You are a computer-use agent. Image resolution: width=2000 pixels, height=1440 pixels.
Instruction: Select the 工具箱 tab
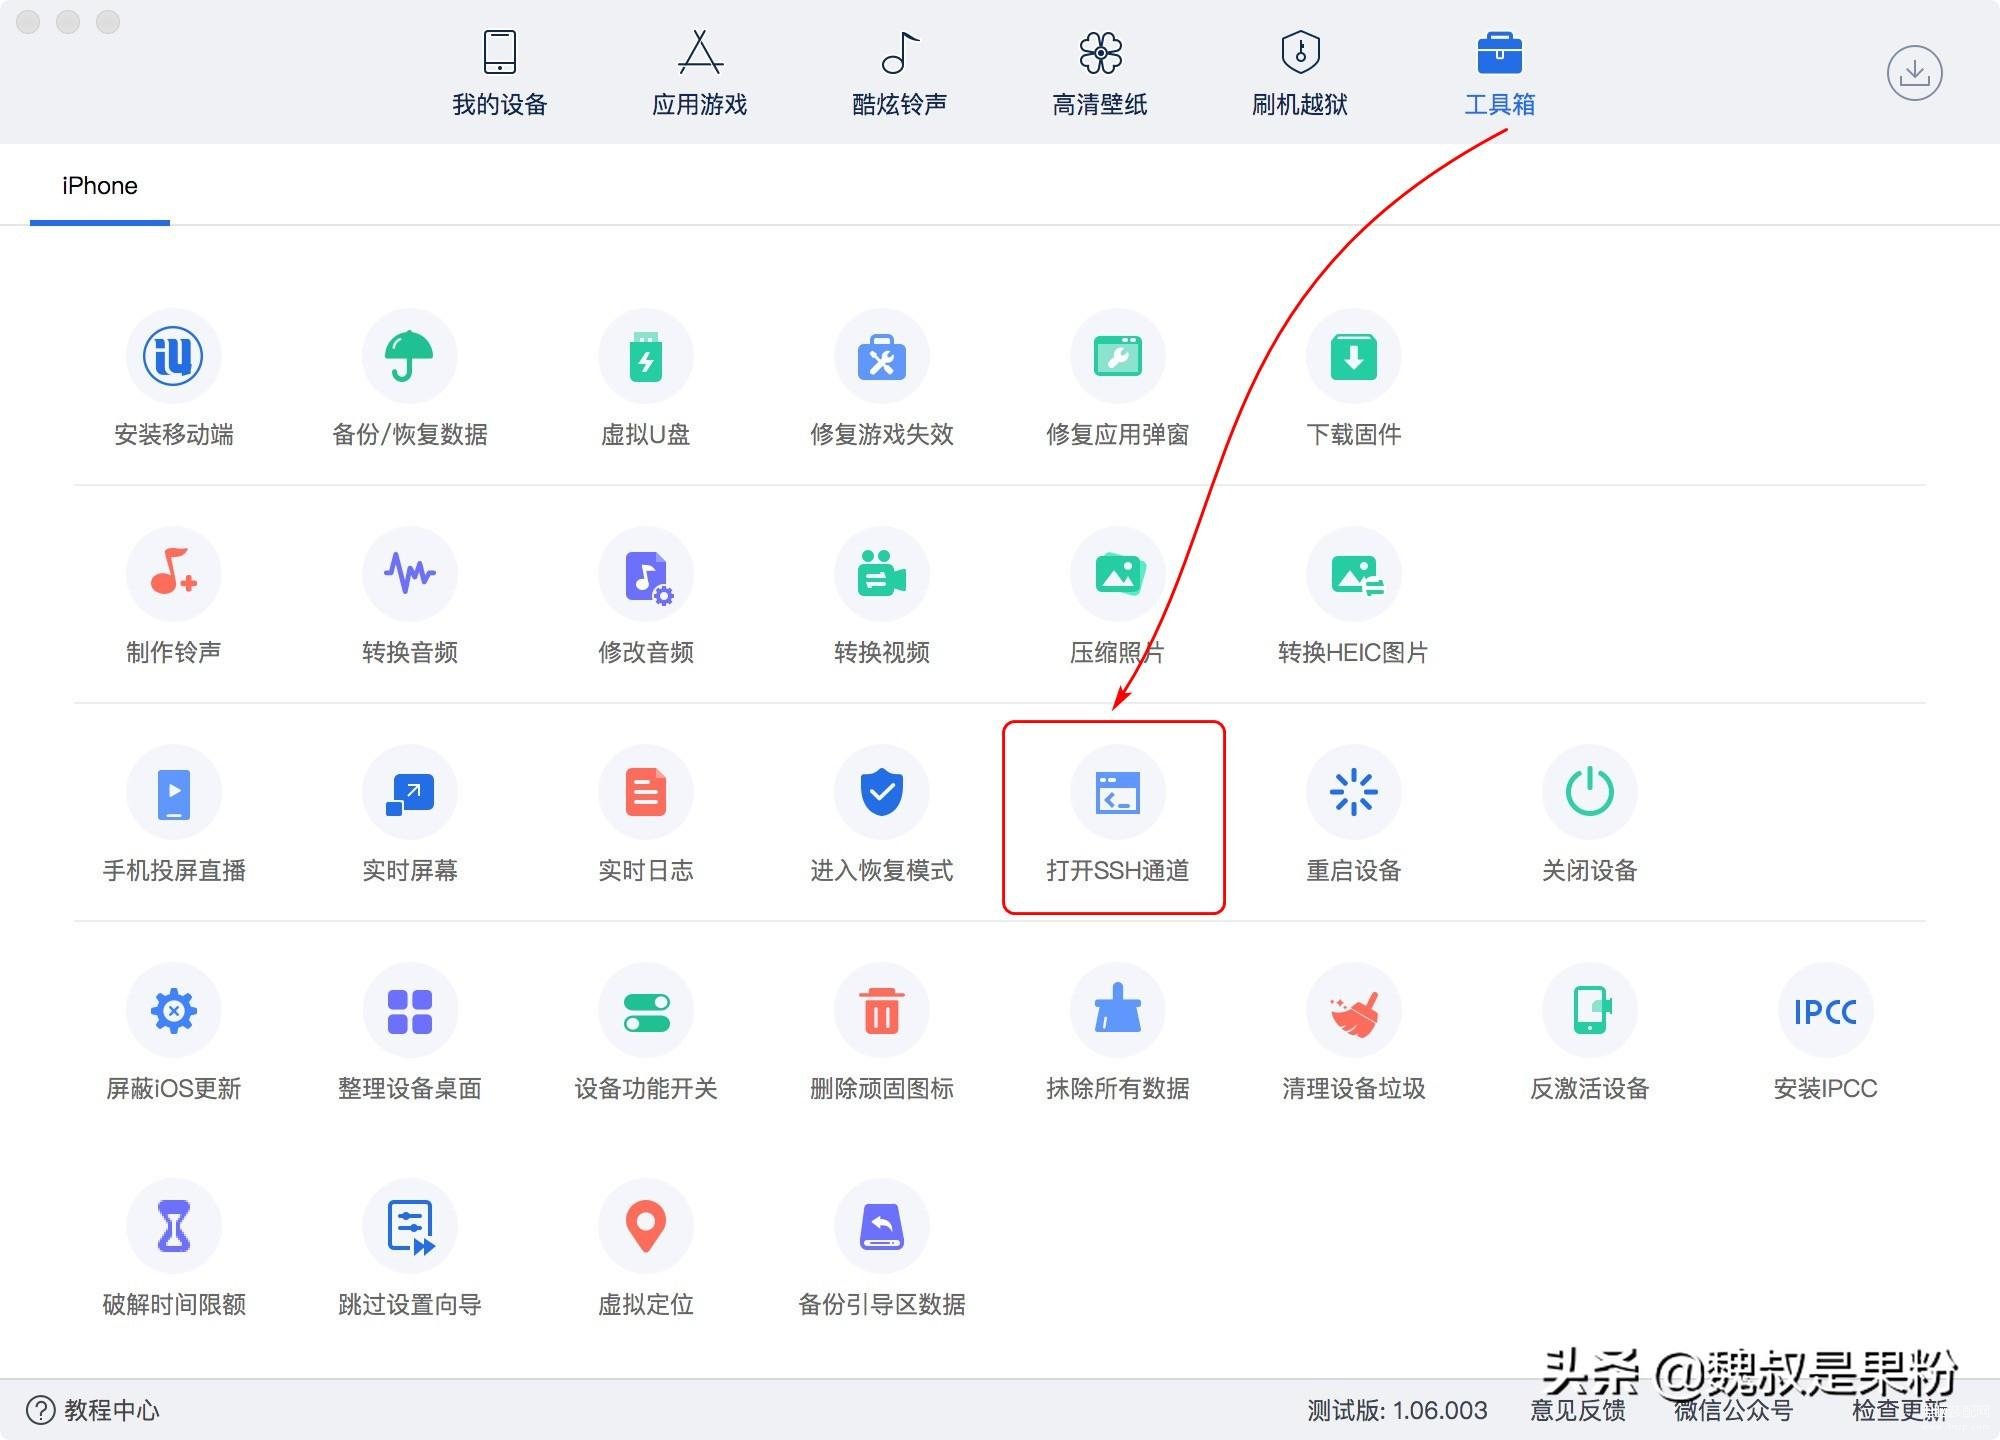pyautogui.click(x=1500, y=74)
